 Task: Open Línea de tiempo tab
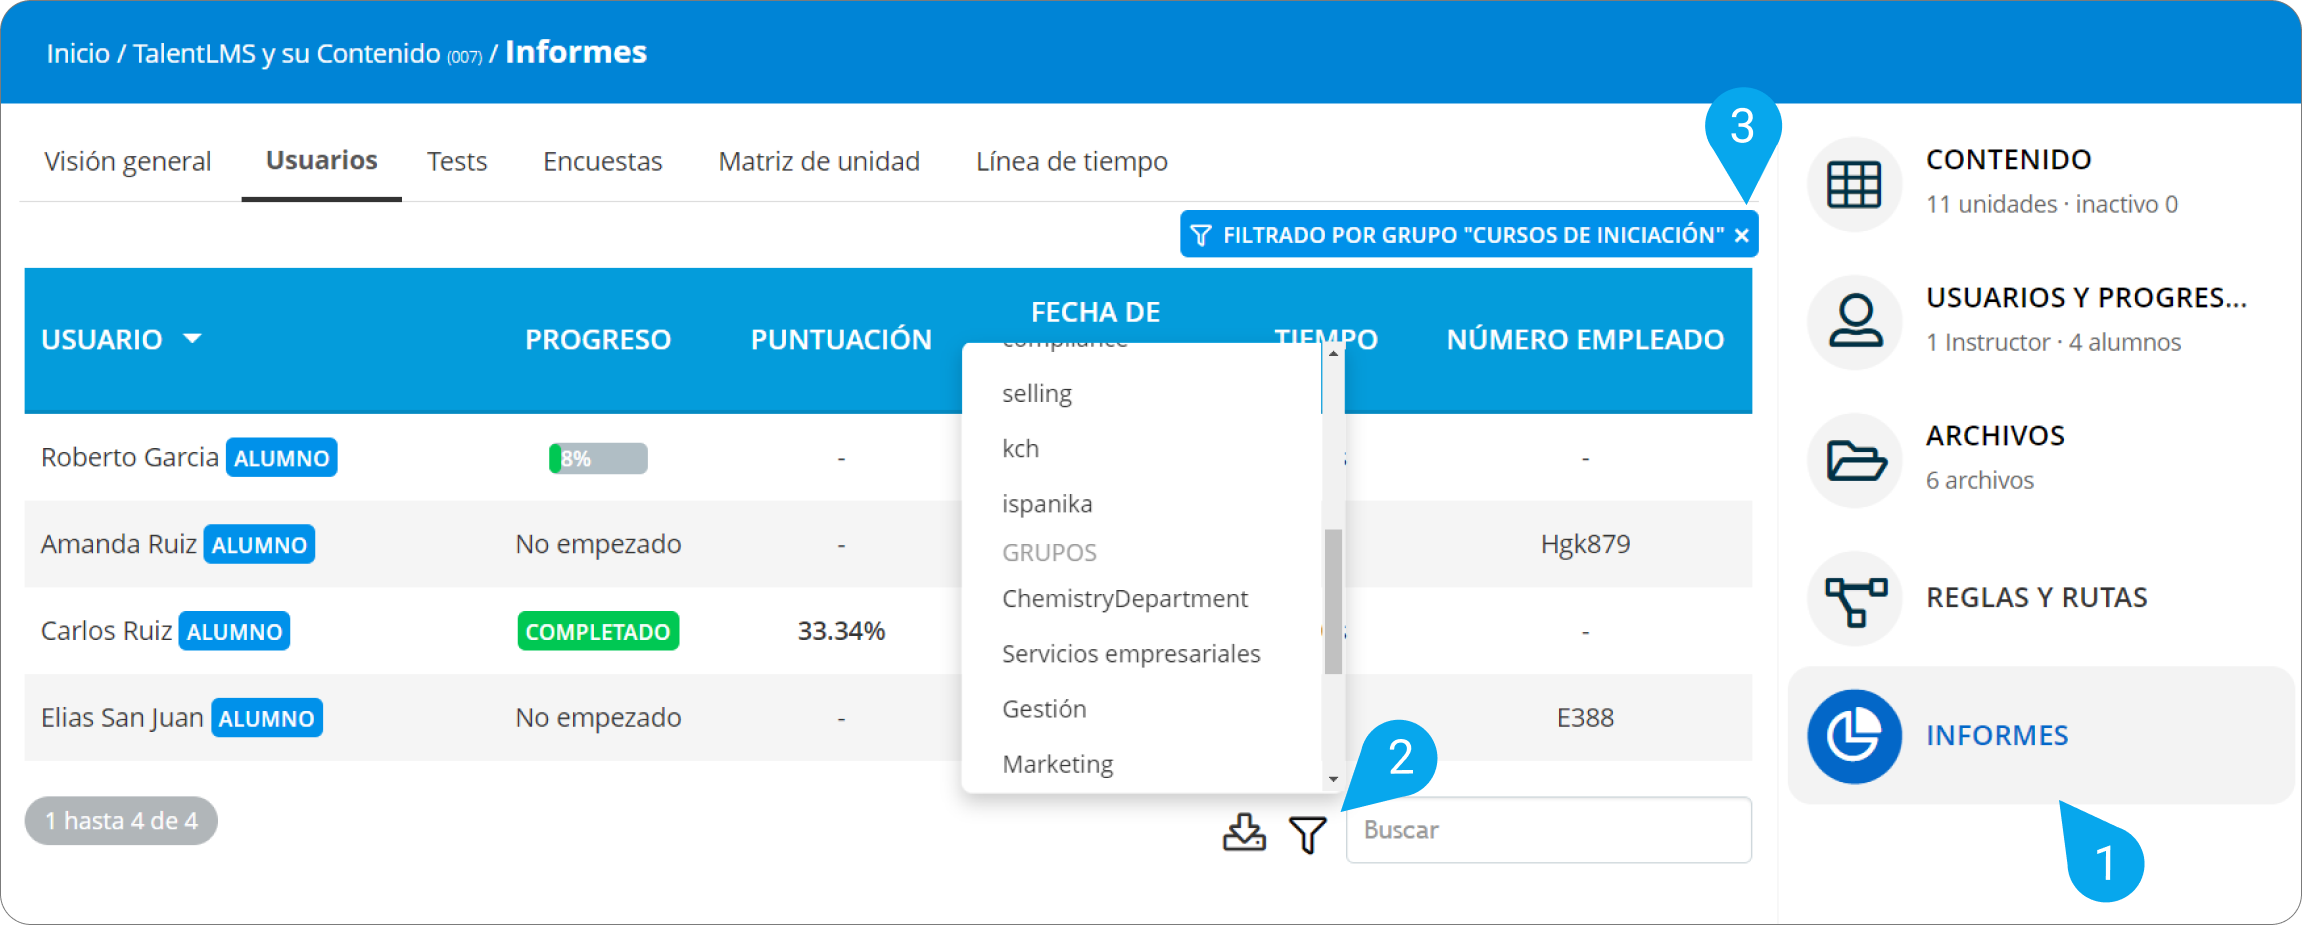tap(1071, 161)
